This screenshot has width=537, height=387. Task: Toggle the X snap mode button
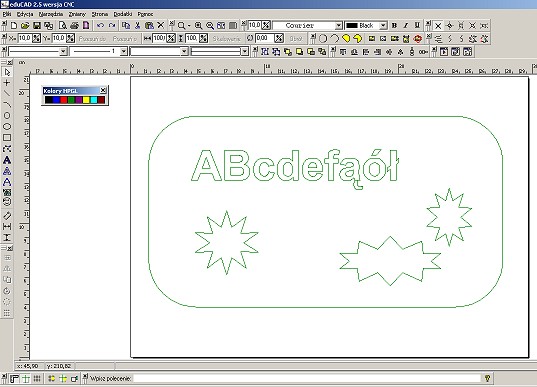tap(438, 25)
